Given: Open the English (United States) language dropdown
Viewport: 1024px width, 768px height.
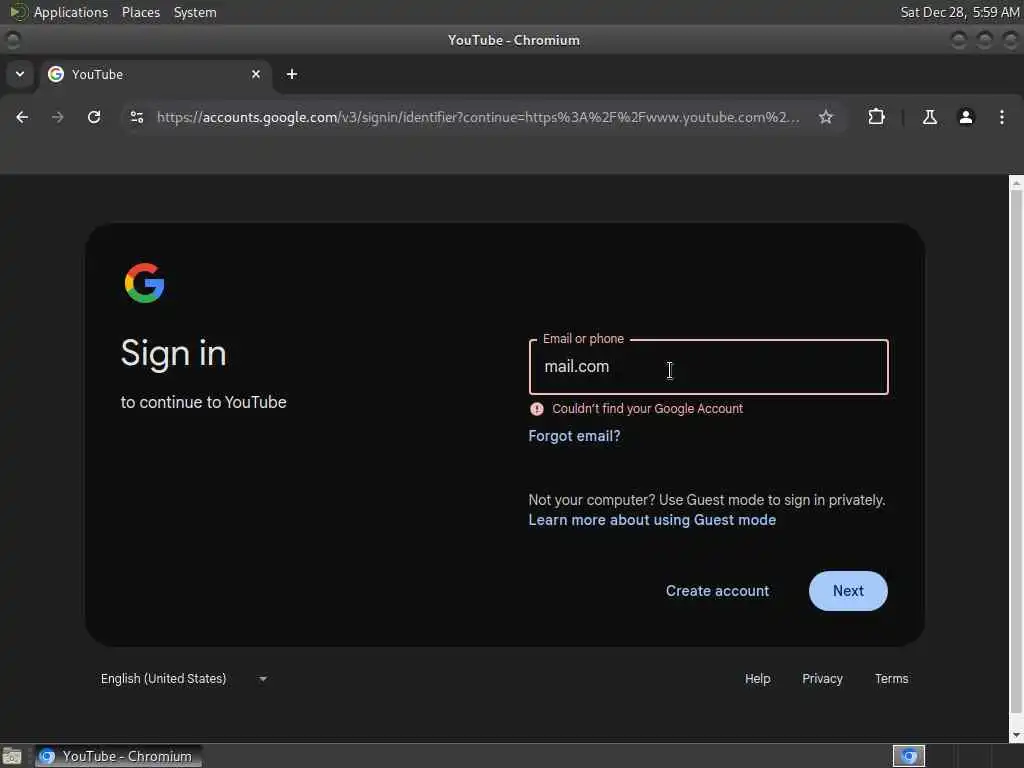Looking at the screenshot, I should pos(184,679).
